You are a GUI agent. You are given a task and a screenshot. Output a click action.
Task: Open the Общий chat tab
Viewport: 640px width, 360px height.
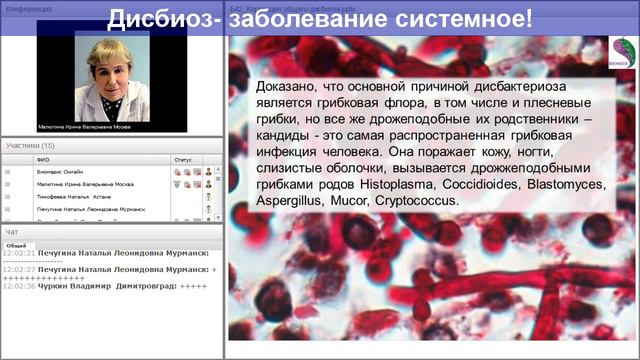click(16, 246)
